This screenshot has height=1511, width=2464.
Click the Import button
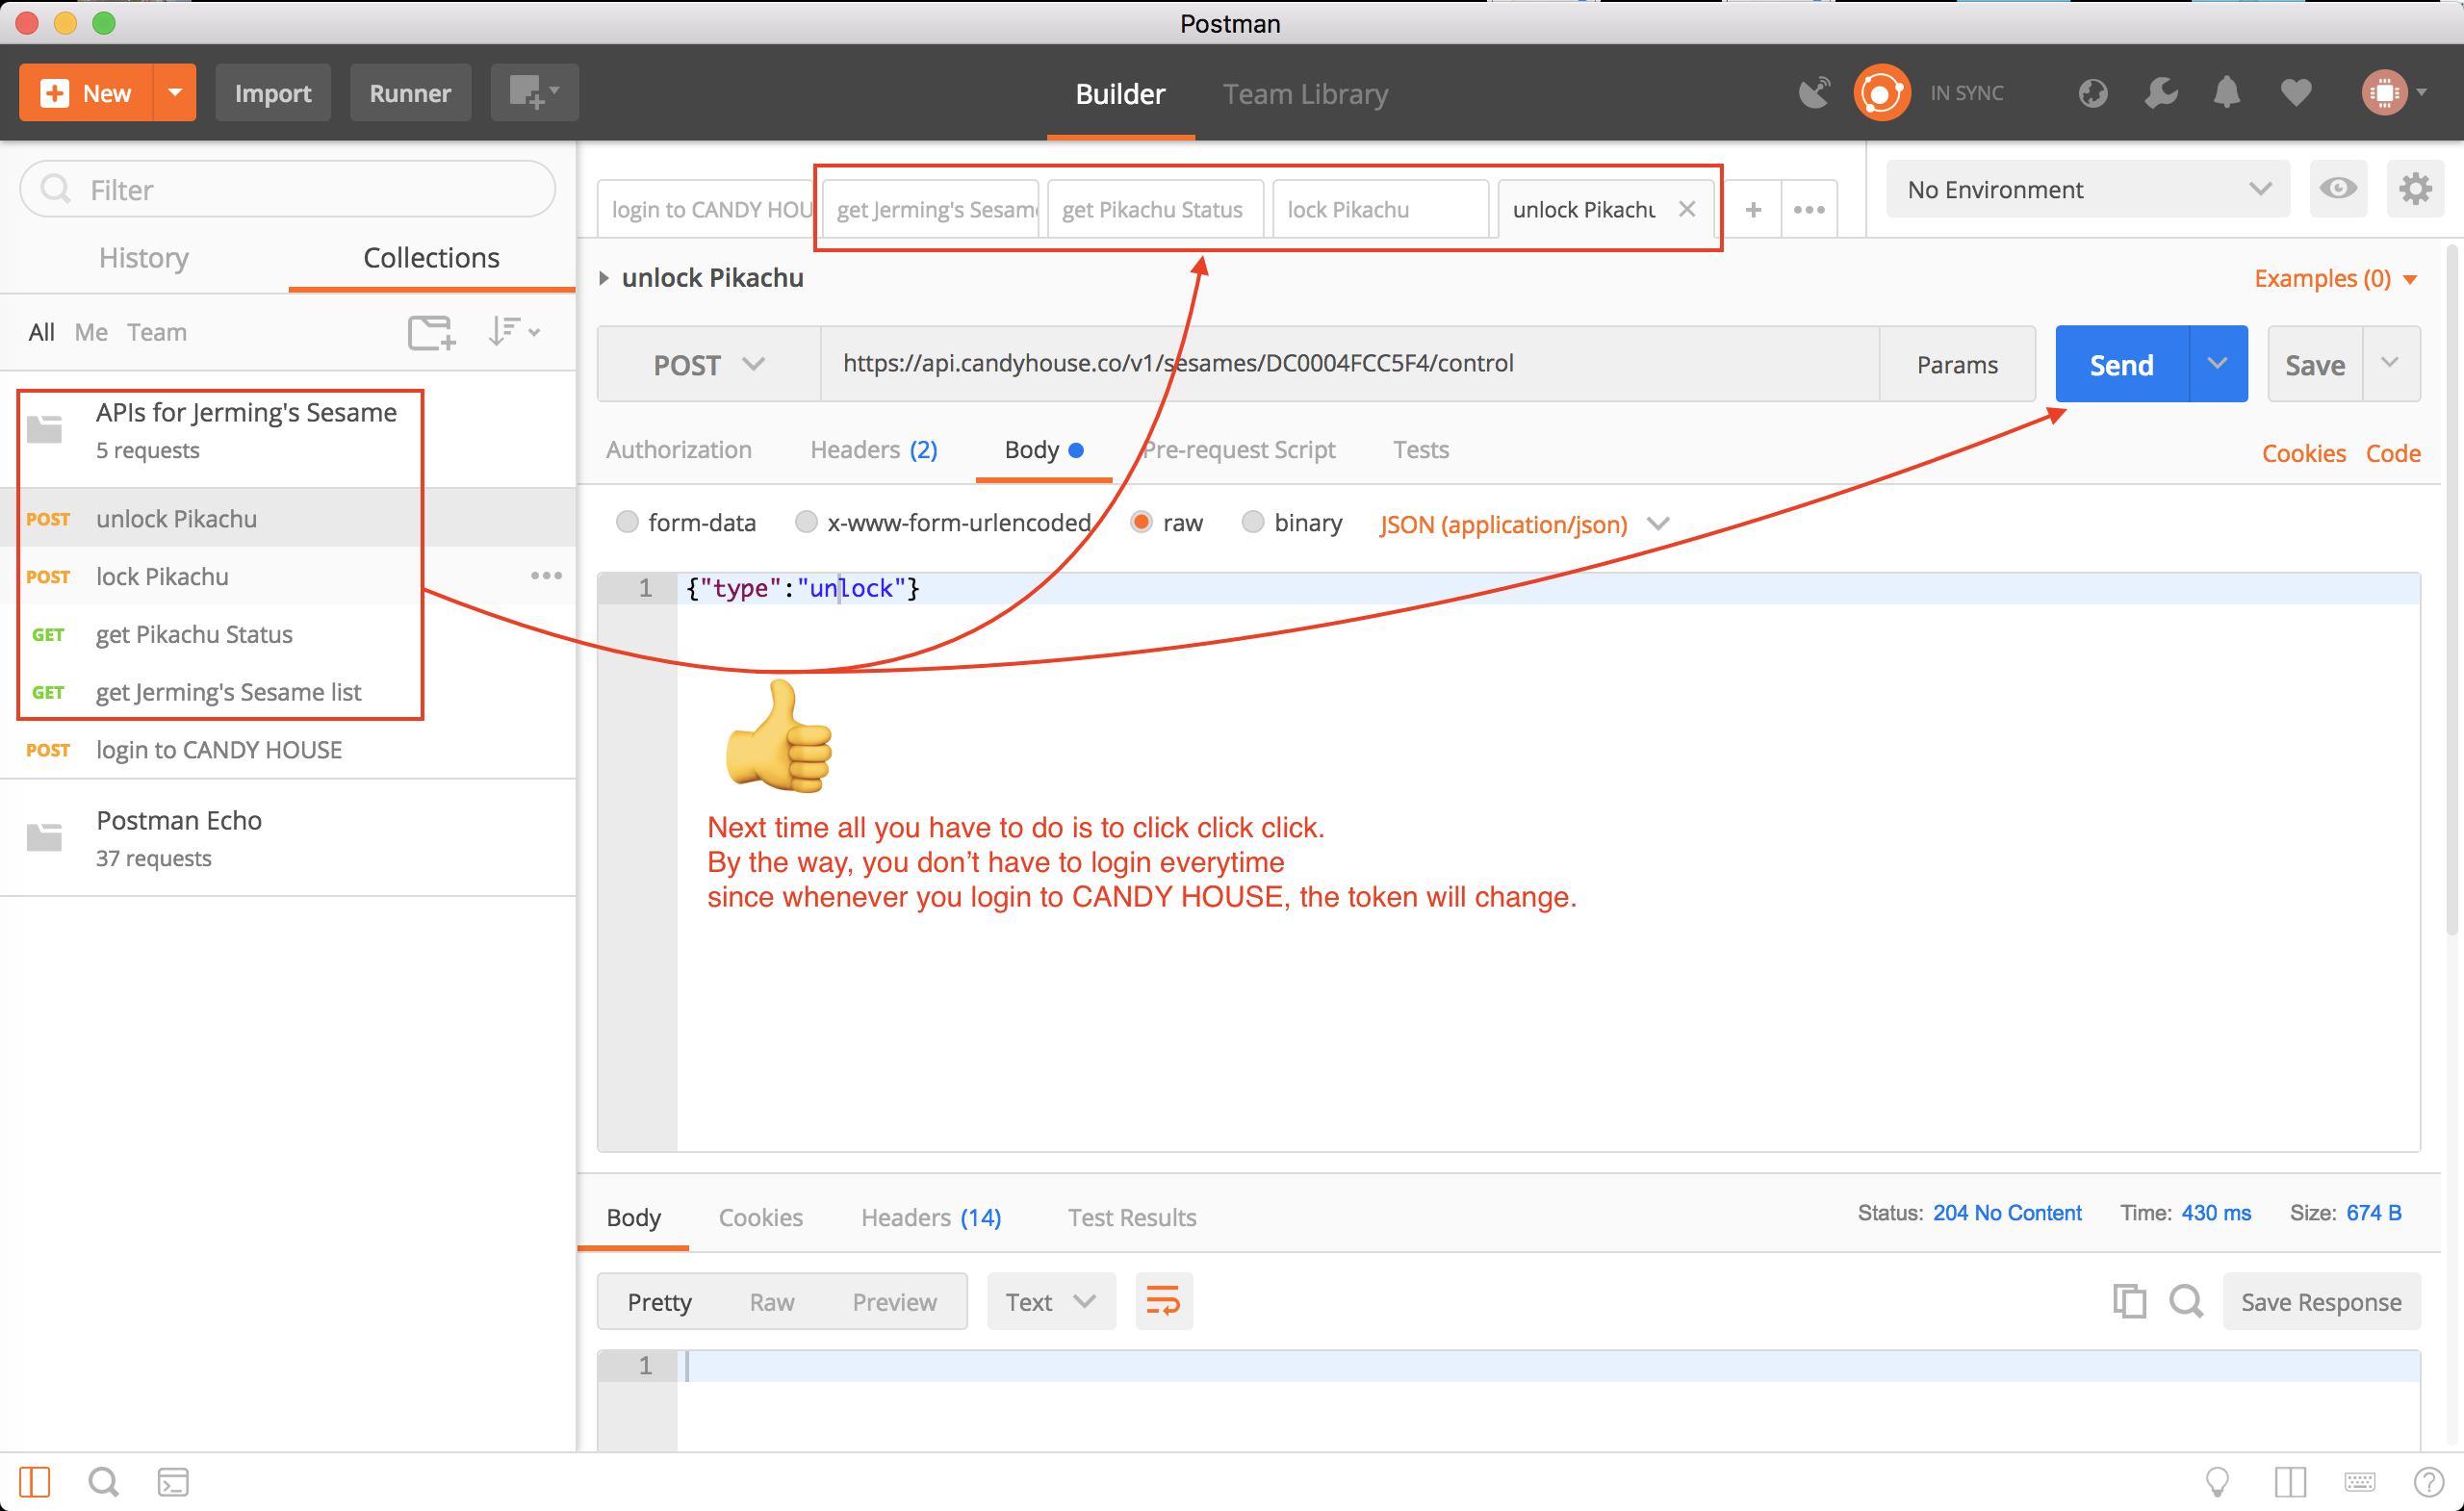273,93
